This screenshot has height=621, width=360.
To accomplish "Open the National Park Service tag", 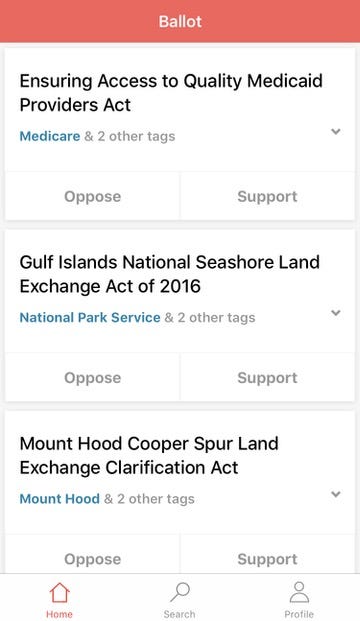I will [x=90, y=318].
